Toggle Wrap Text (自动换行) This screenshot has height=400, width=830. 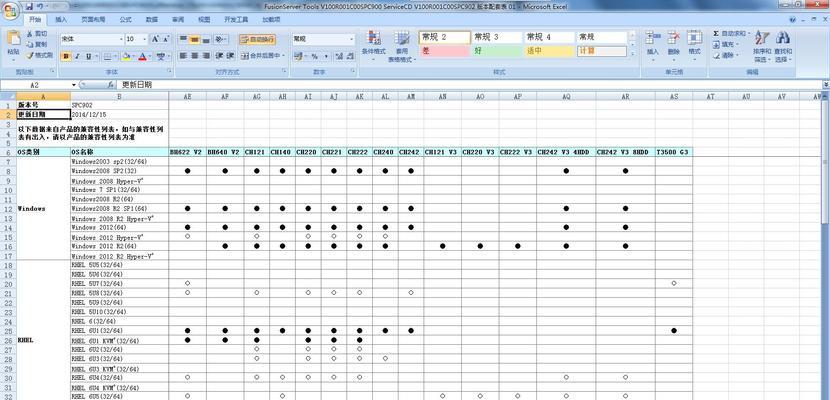[257, 39]
